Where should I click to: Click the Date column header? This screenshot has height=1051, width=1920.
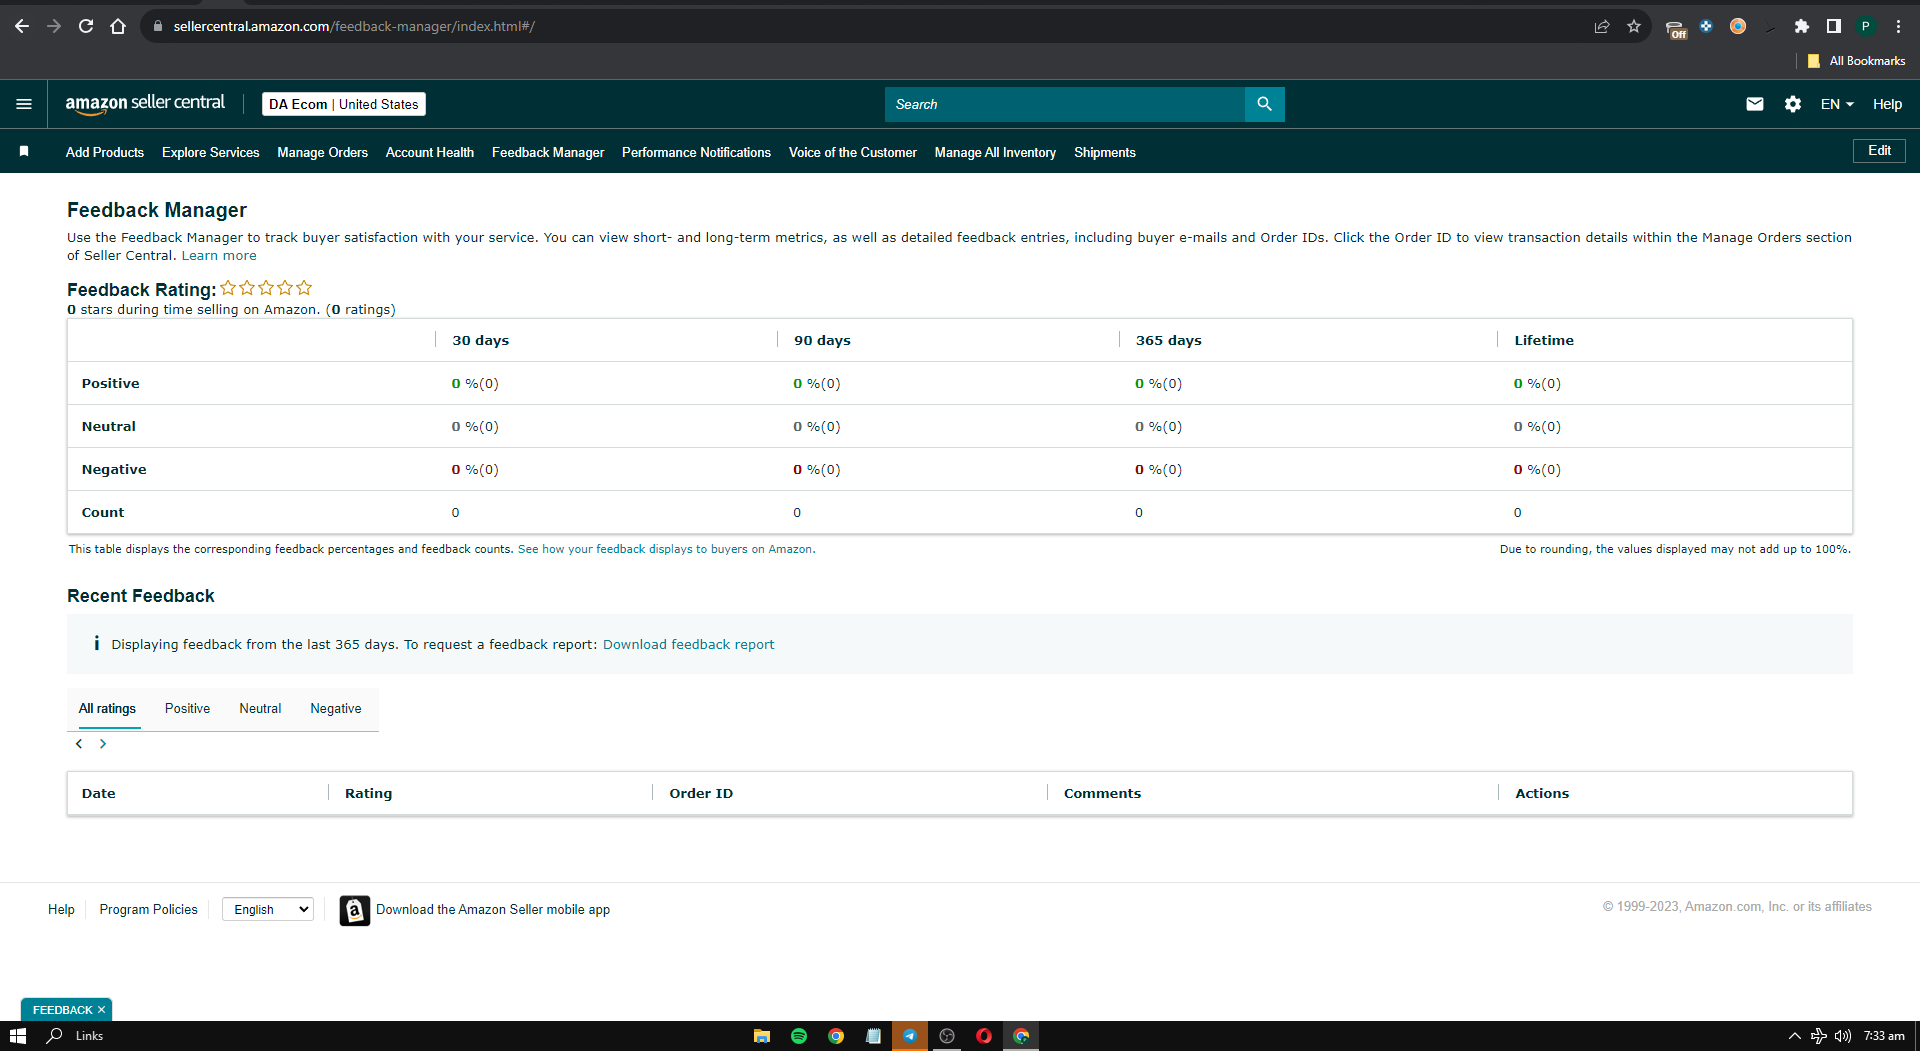click(98, 794)
